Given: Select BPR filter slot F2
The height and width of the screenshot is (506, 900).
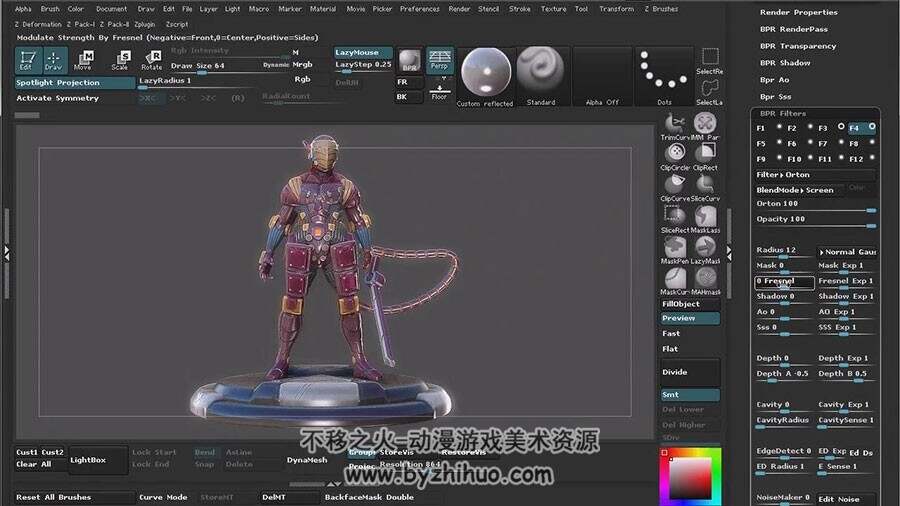Looking at the screenshot, I should click(x=800, y=128).
